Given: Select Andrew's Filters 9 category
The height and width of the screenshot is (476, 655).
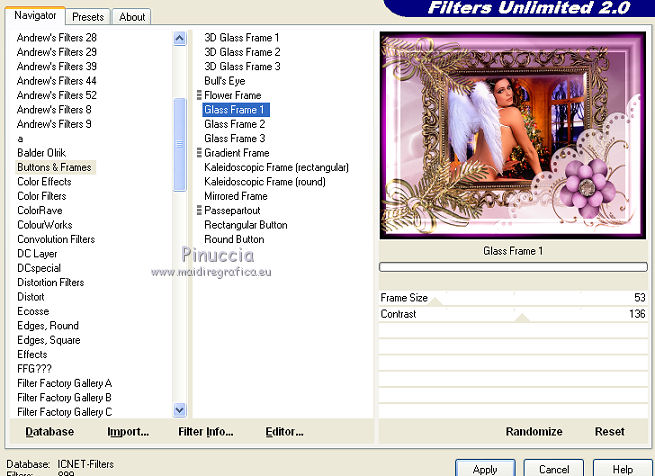Looking at the screenshot, I should (x=54, y=124).
